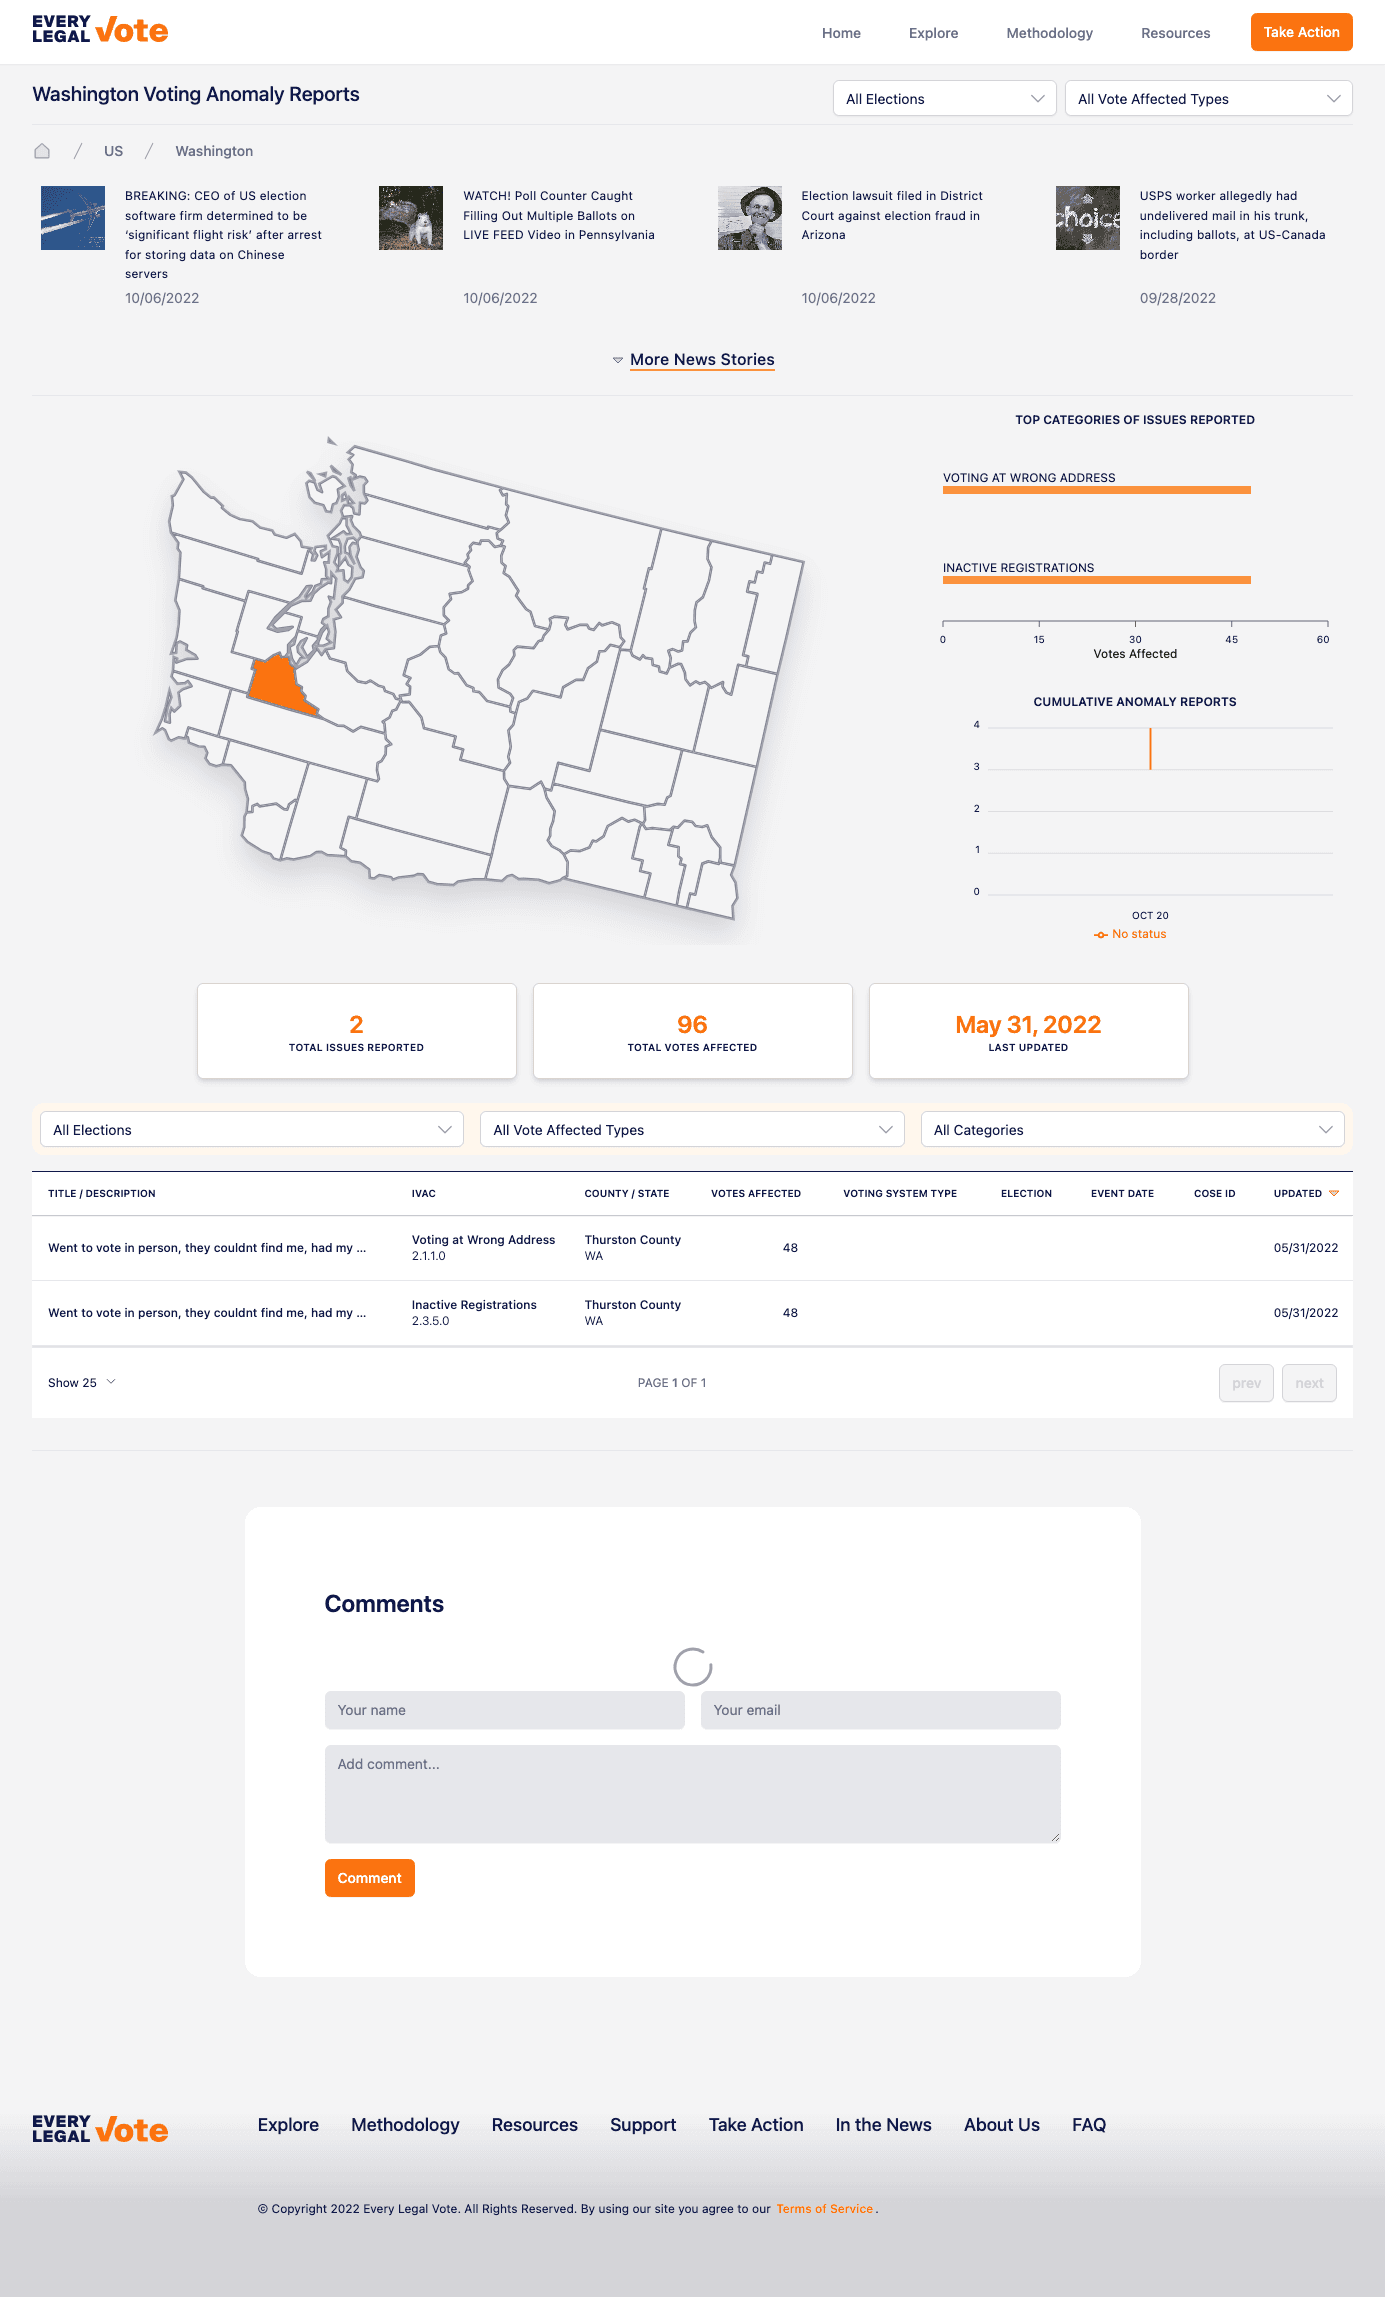
Task: Click the prev pagination button
Action: tap(1246, 1383)
